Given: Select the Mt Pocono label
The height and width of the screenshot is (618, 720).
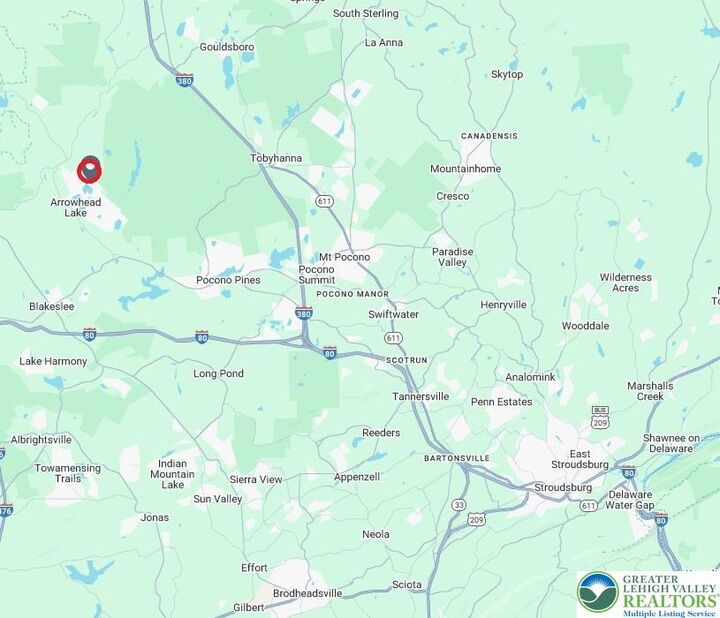Looking at the screenshot, I should coord(344,257).
